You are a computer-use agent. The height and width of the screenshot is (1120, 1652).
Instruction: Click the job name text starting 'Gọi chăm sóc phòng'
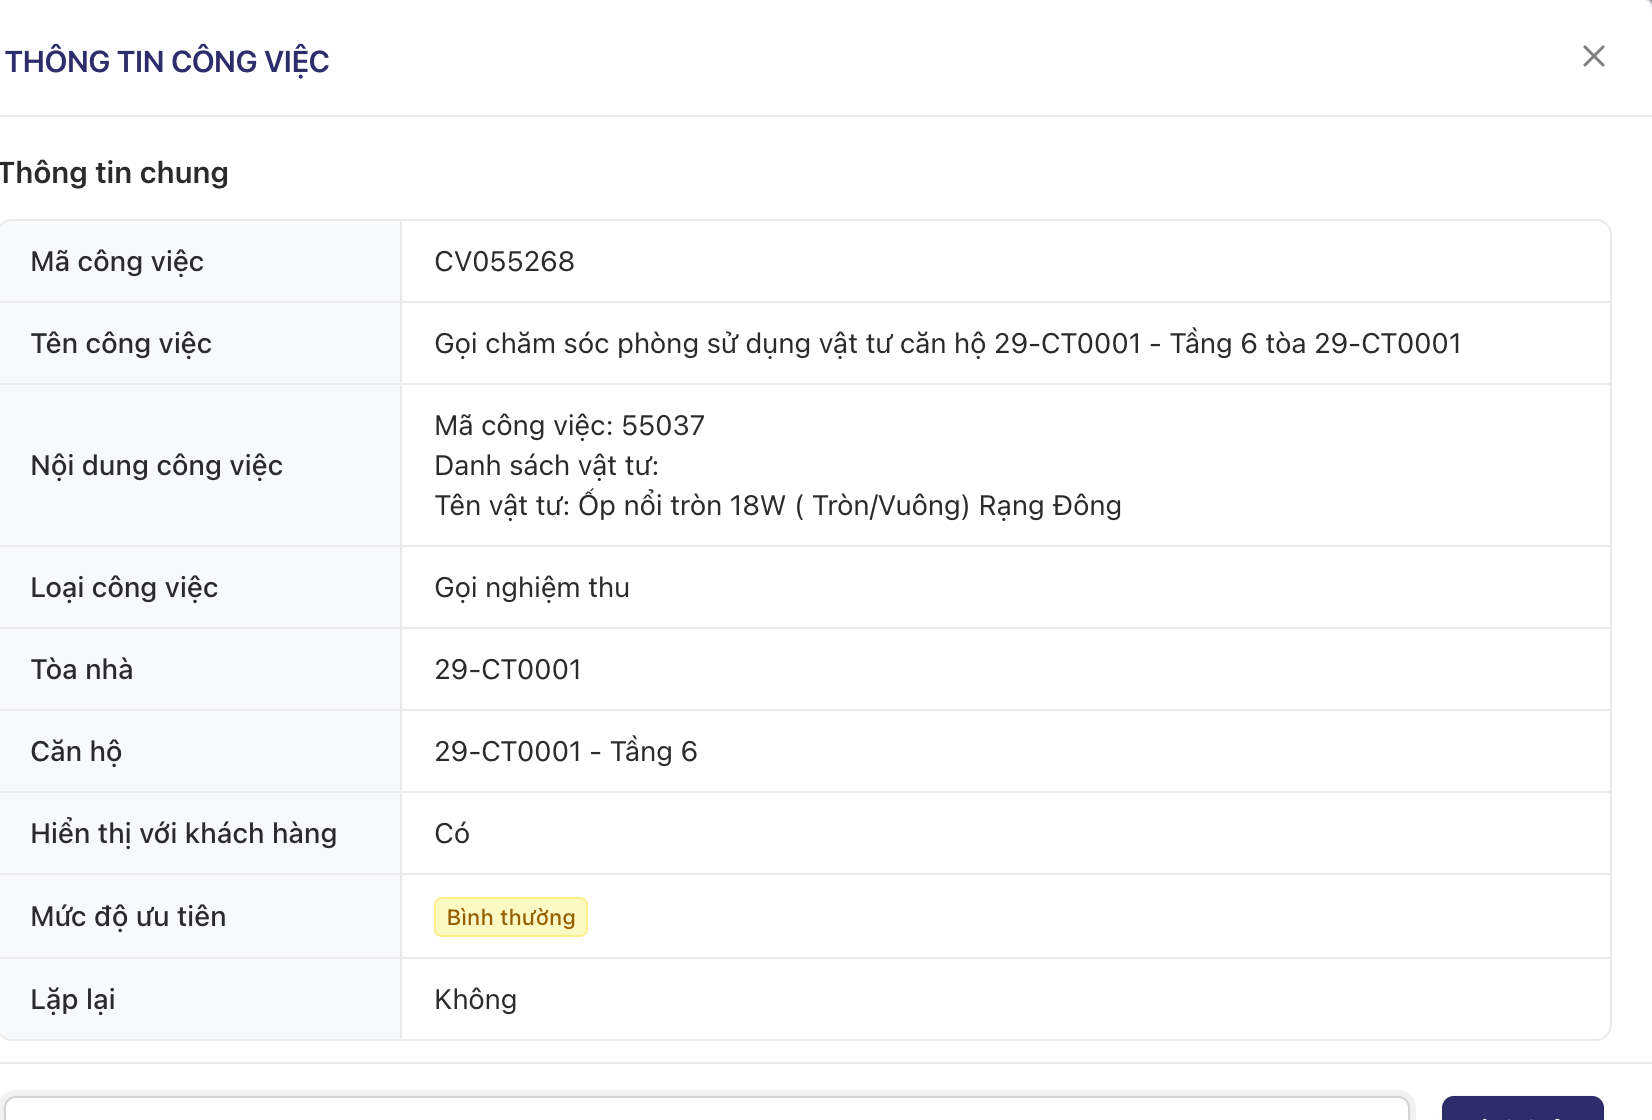(x=947, y=344)
